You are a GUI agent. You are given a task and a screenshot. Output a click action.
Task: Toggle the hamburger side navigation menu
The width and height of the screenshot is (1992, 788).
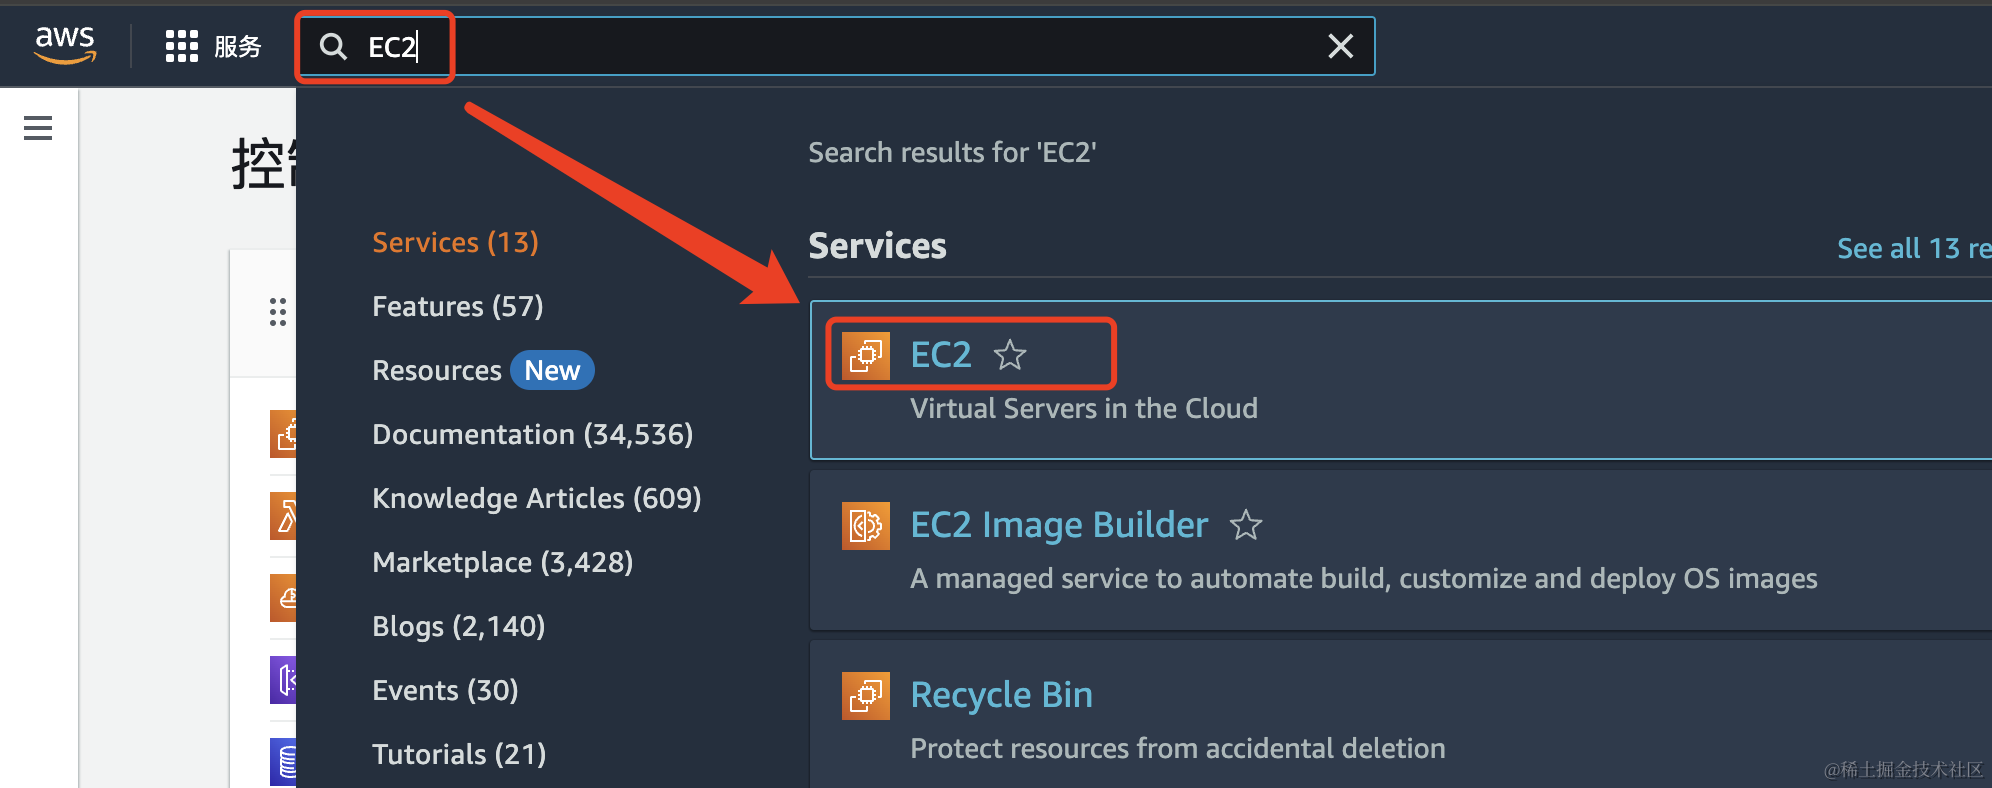point(38,128)
